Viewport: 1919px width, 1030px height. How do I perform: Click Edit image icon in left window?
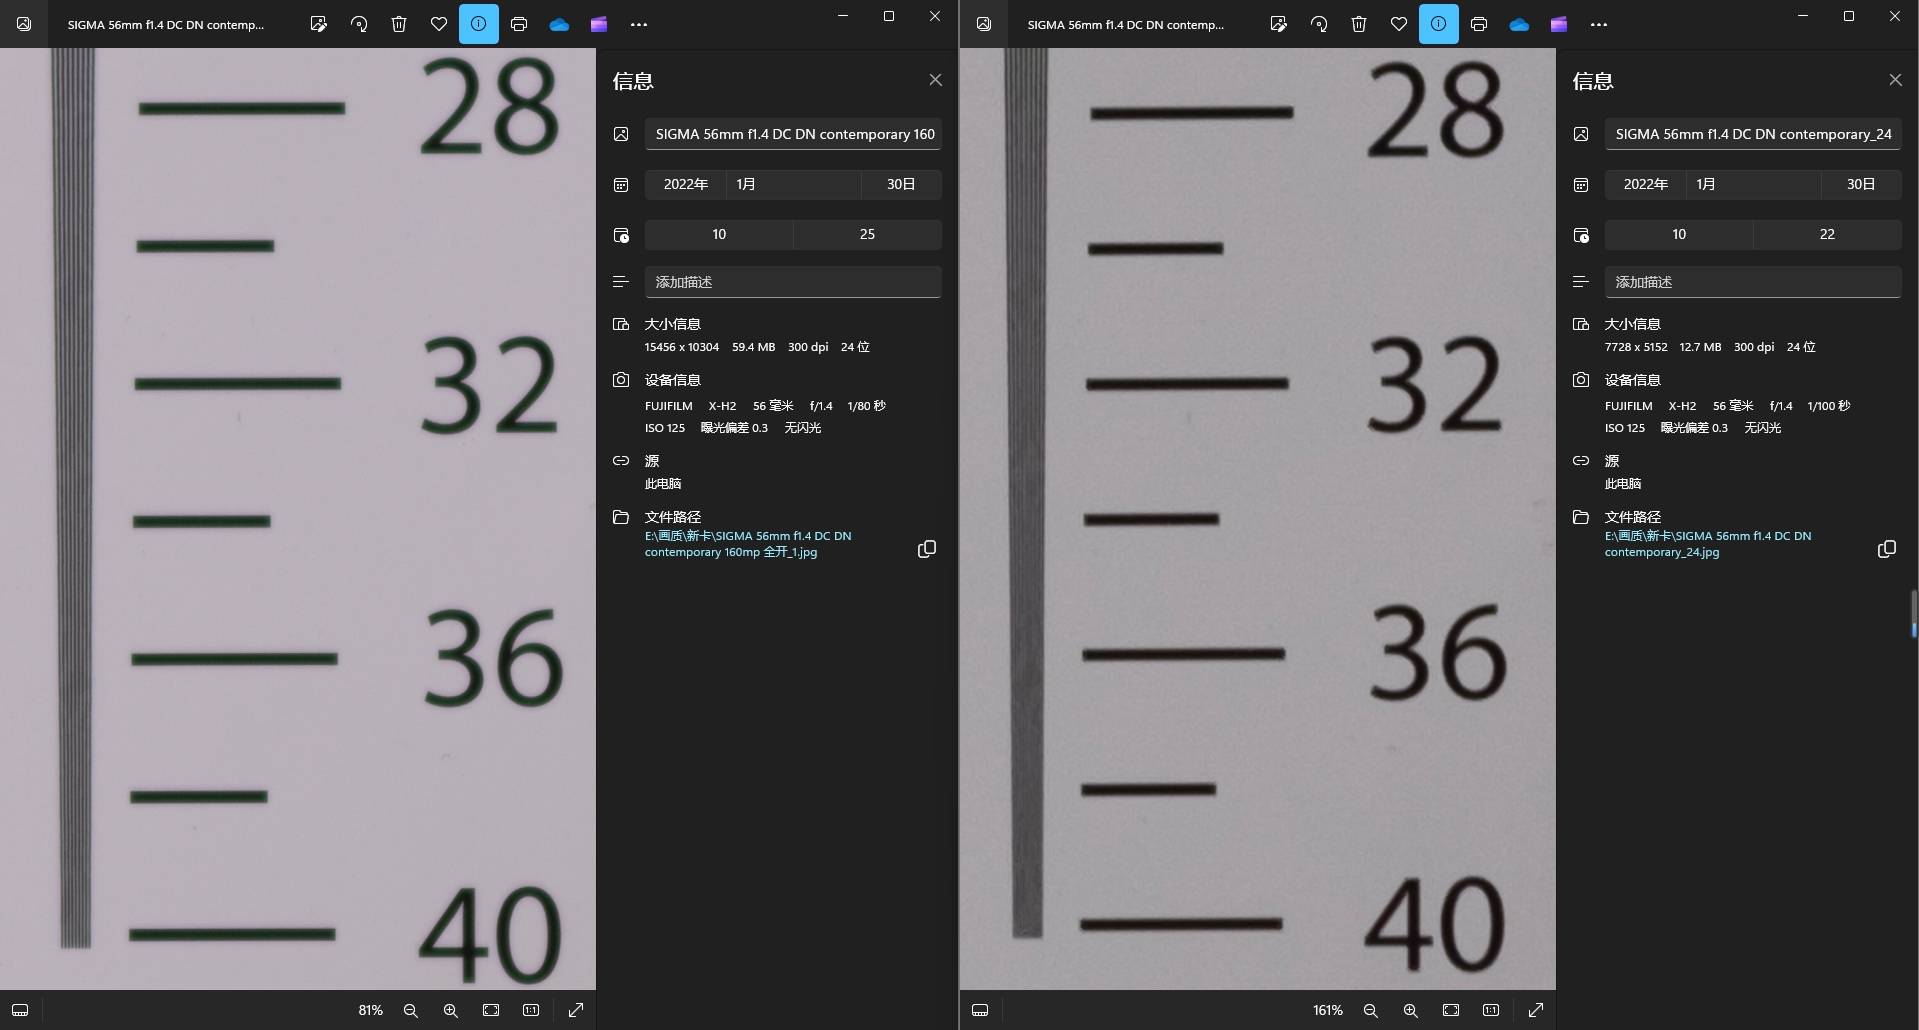click(318, 24)
